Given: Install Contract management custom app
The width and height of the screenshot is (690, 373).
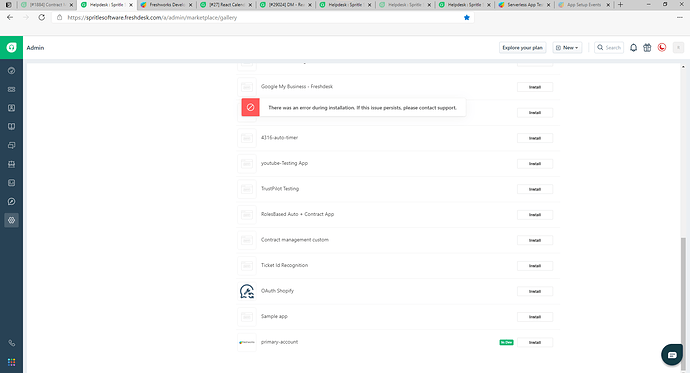Looking at the screenshot, I should [x=535, y=240].
